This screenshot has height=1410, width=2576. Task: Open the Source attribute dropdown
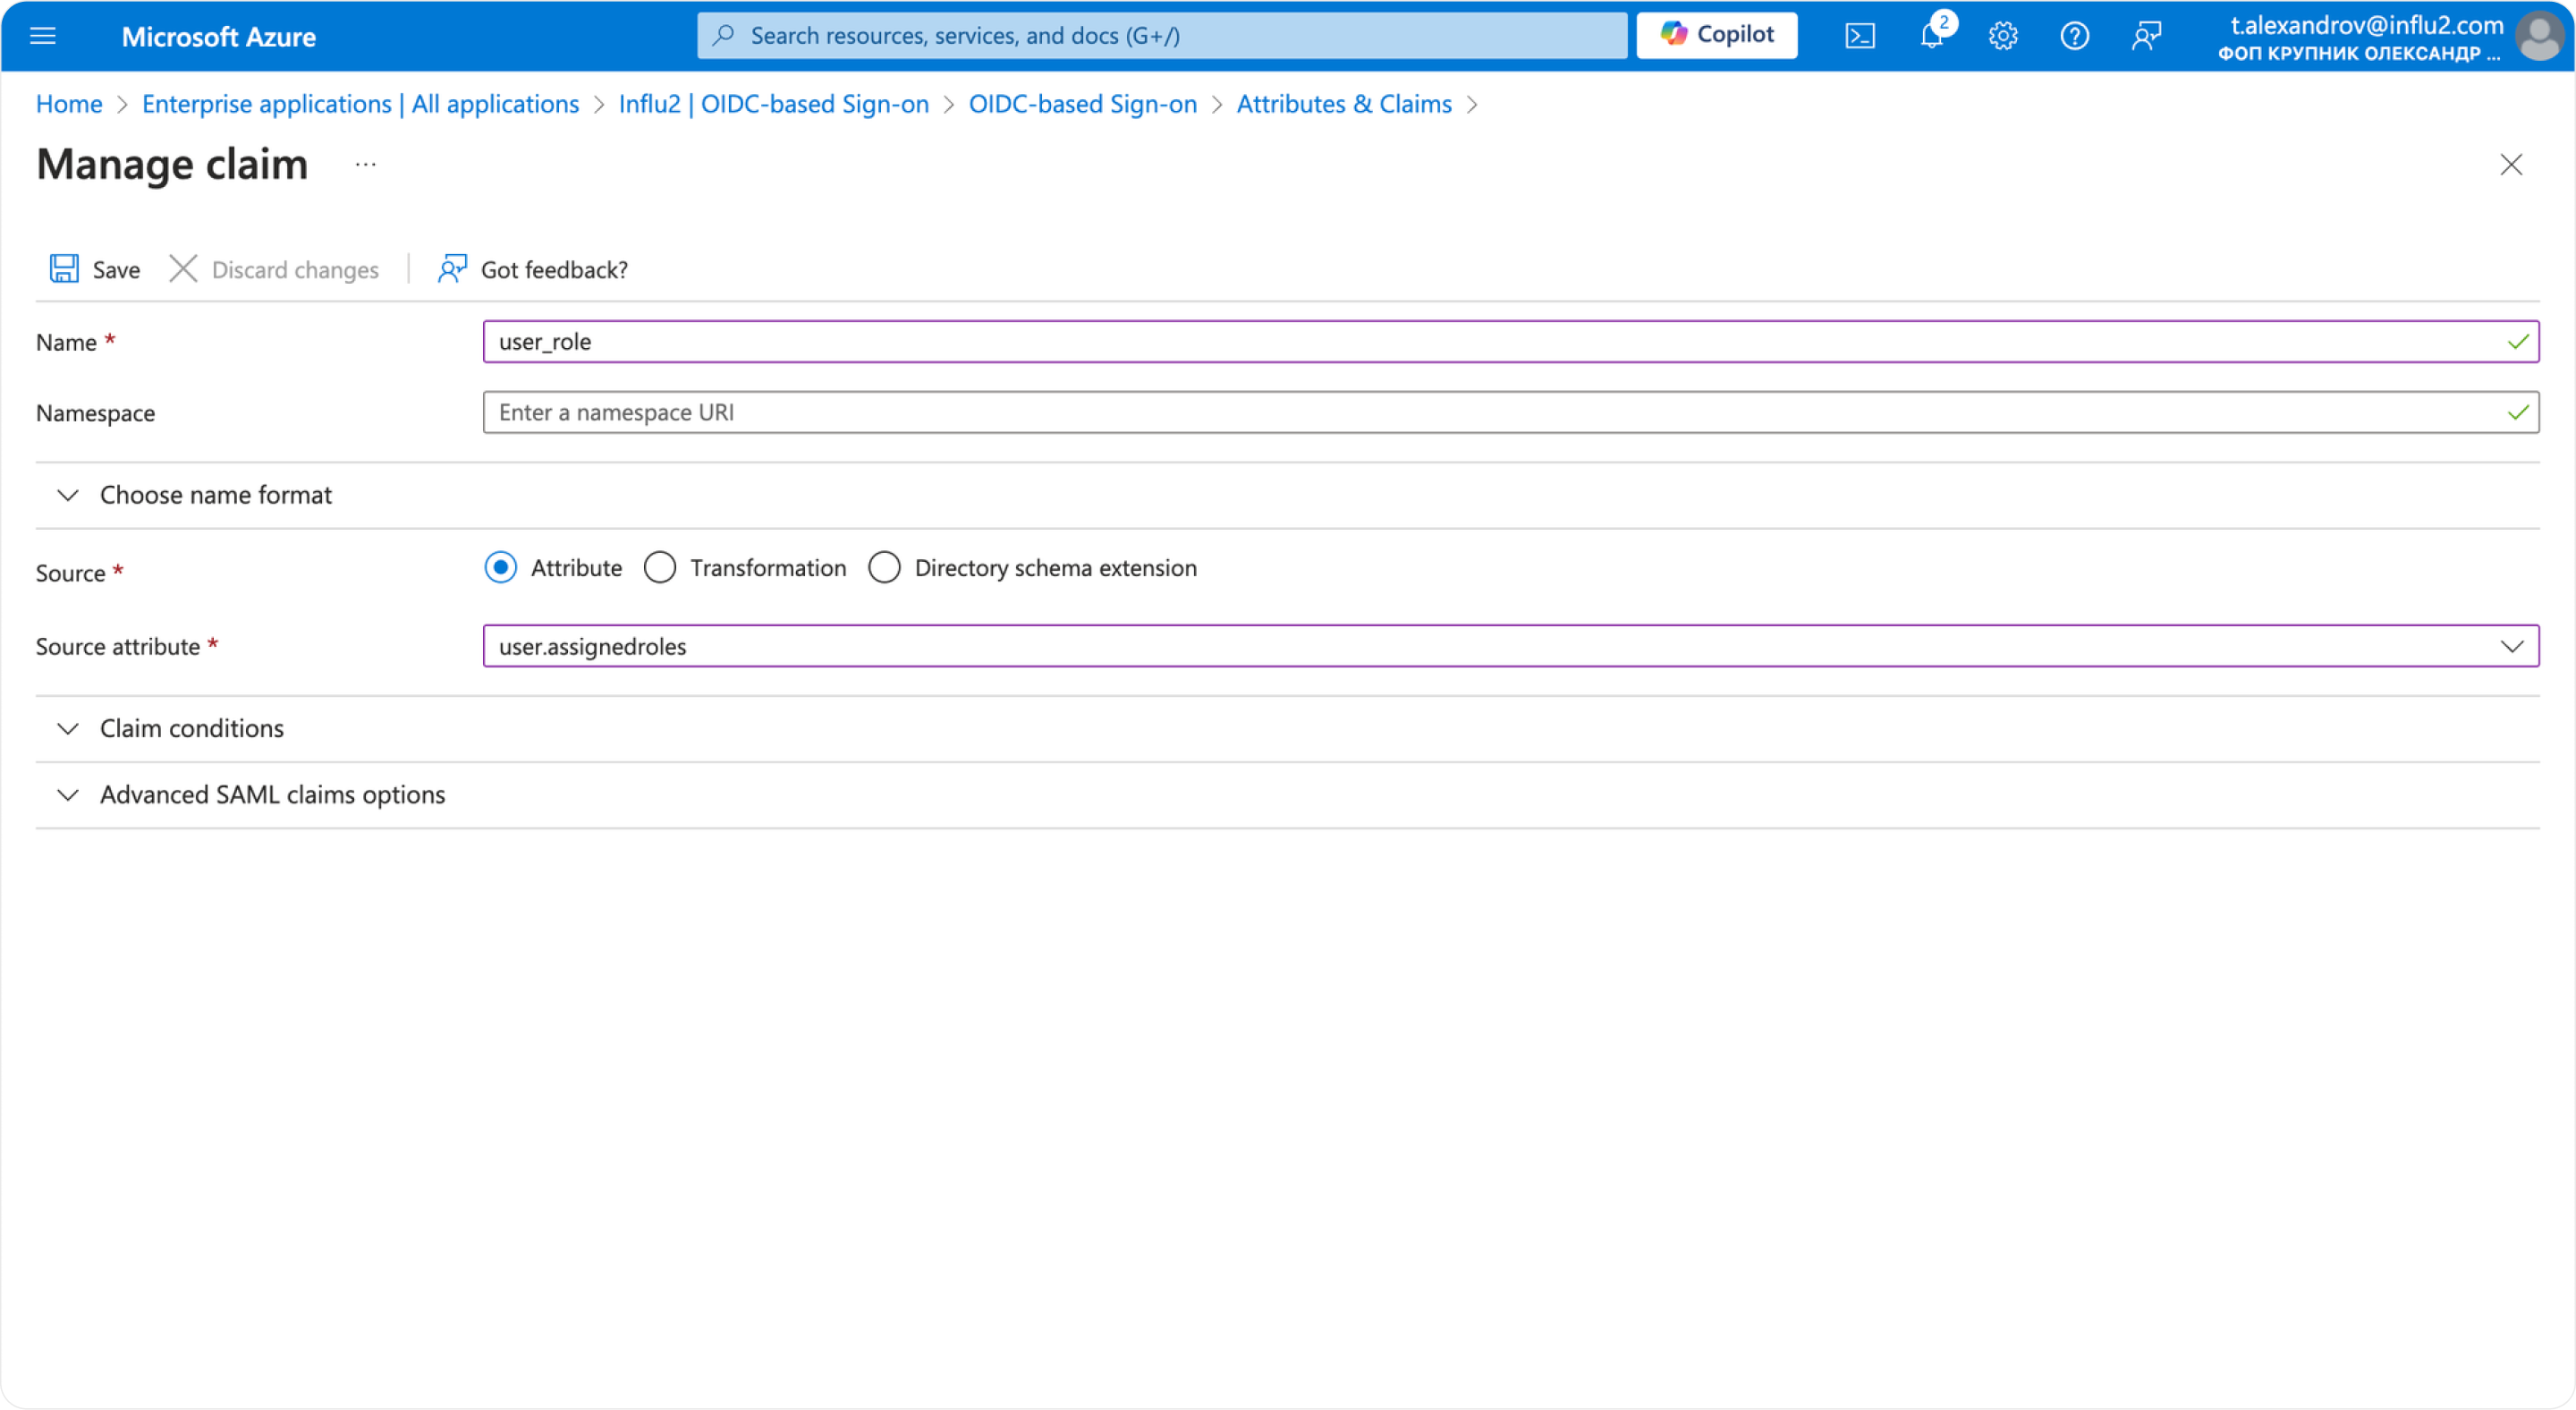[x=2510, y=646]
